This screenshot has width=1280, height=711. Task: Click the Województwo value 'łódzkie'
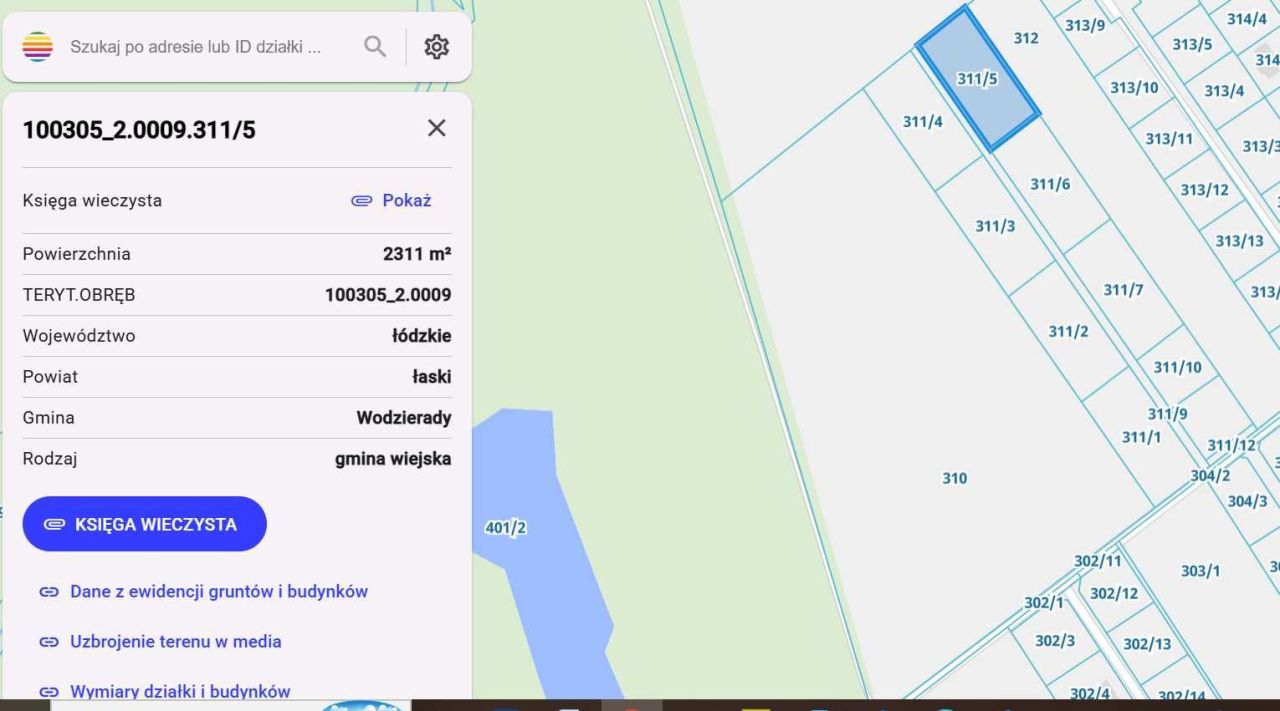422,336
